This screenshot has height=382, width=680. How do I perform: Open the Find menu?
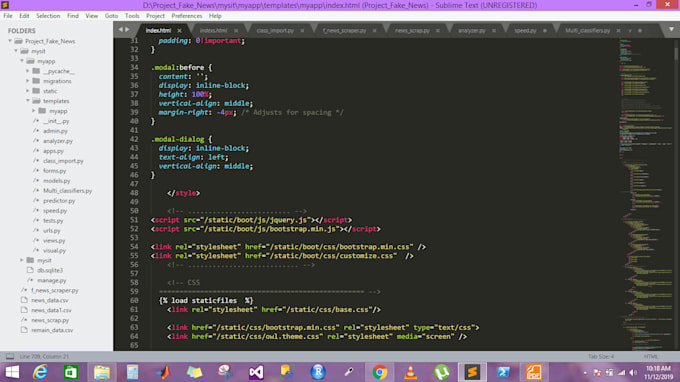tap(72, 16)
